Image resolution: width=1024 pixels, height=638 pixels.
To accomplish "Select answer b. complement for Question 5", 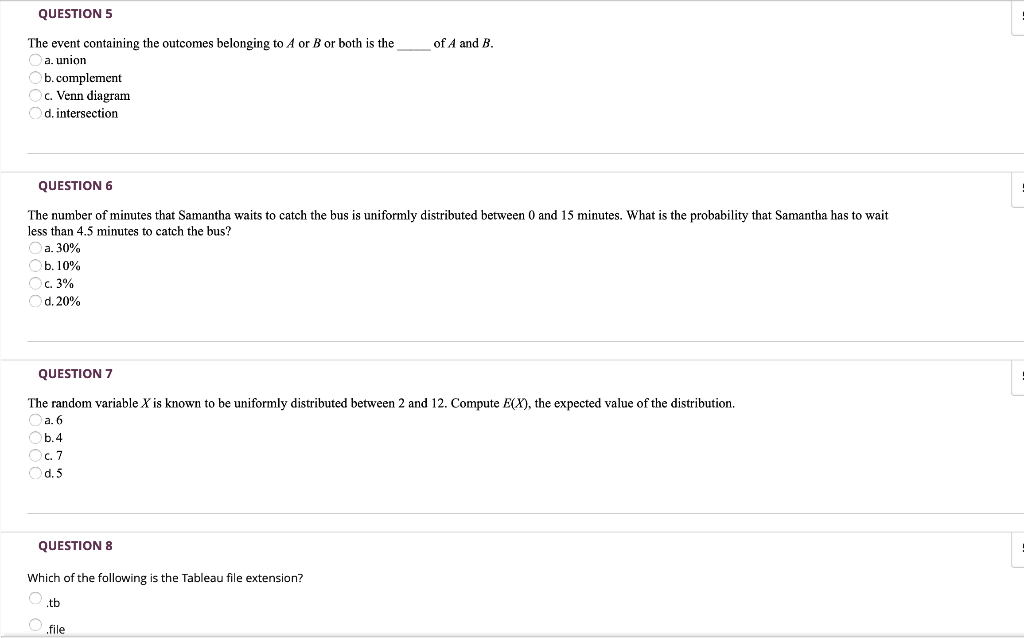I will point(34,78).
